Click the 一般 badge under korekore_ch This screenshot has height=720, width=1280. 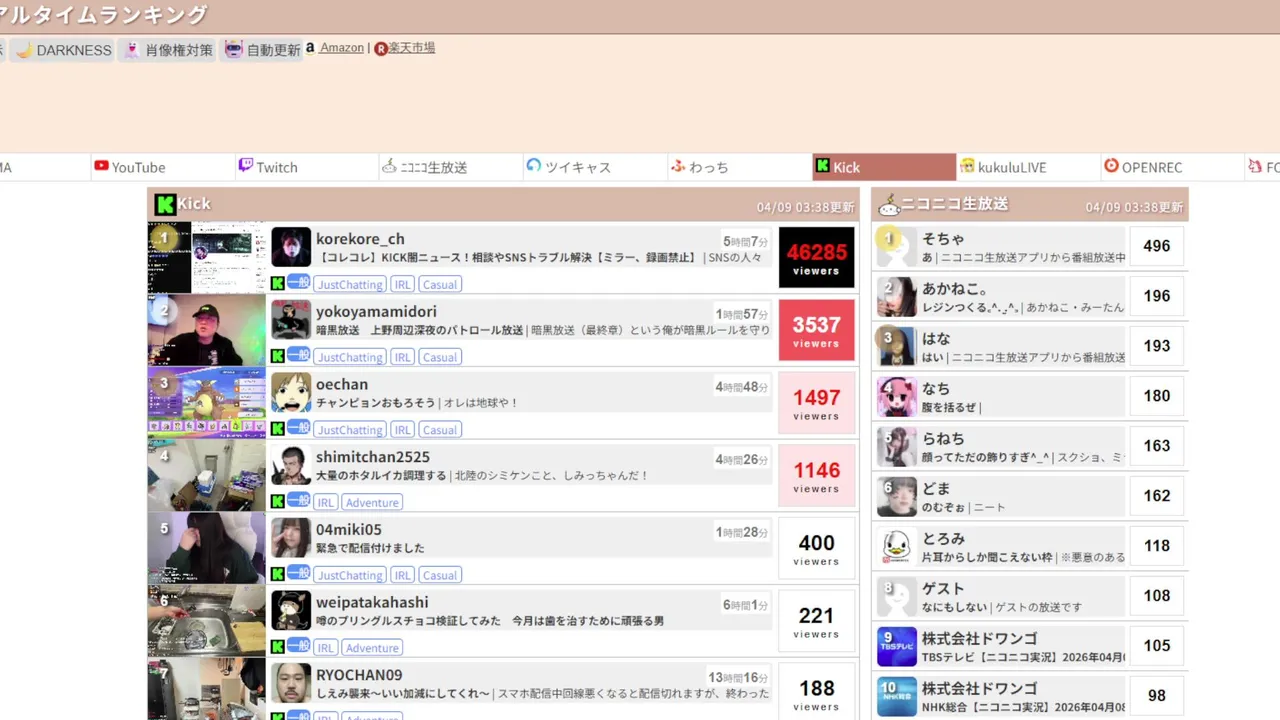[x=298, y=283]
